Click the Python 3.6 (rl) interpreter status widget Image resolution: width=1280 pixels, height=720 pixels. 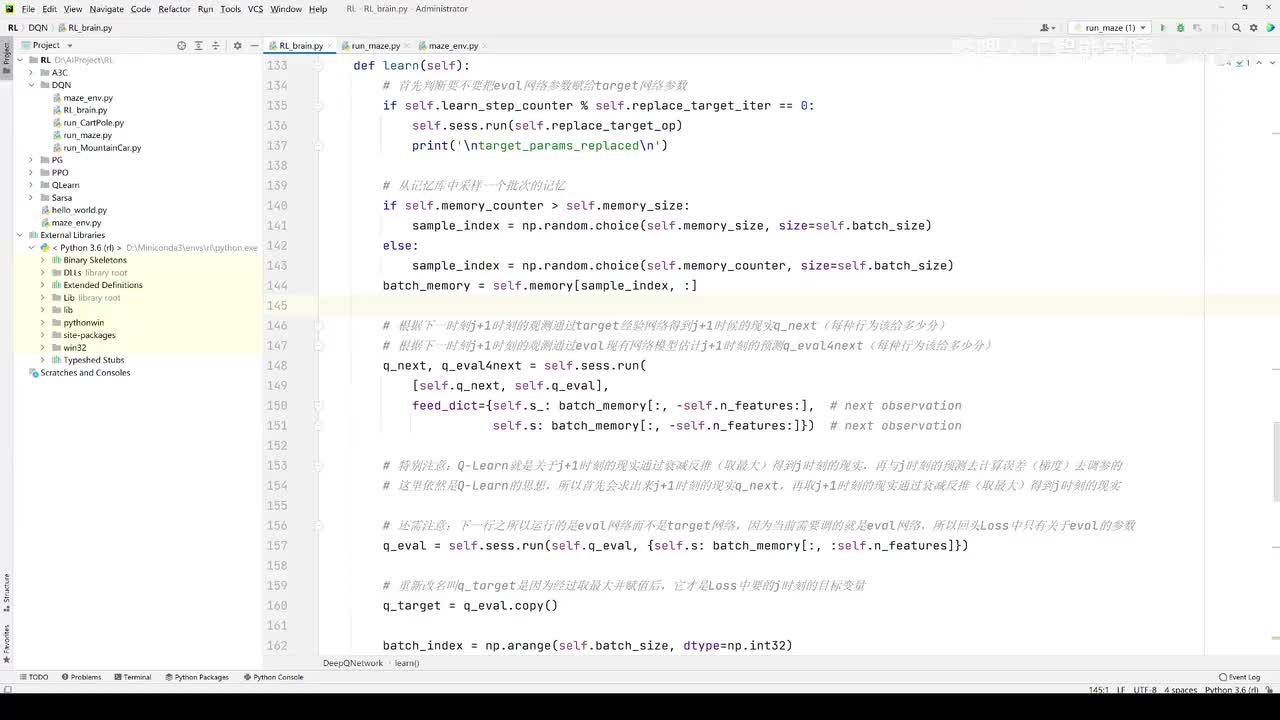tap(1232, 690)
